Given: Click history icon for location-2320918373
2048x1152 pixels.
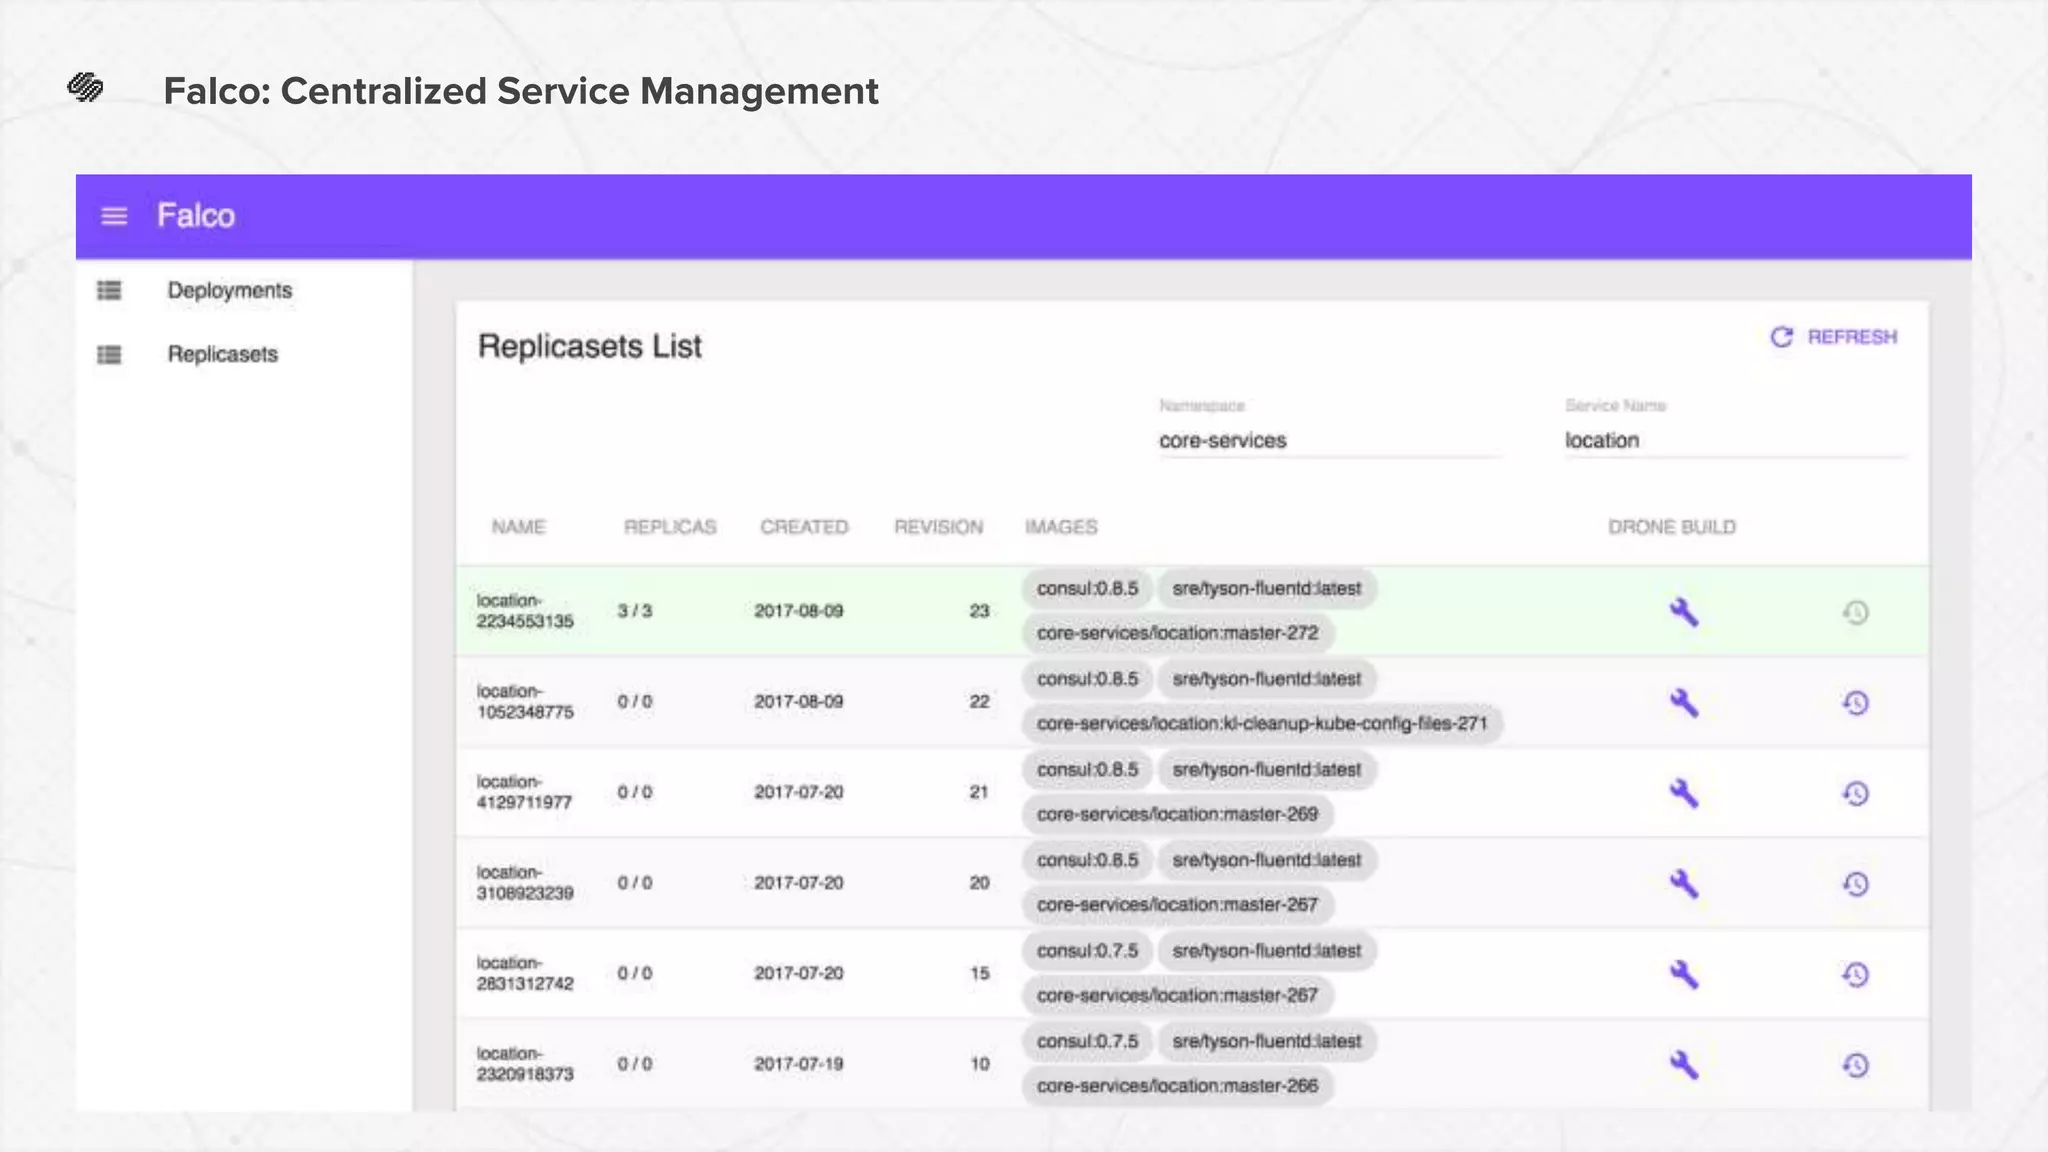Looking at the screenshot, I should [x=1855, y=1065].
